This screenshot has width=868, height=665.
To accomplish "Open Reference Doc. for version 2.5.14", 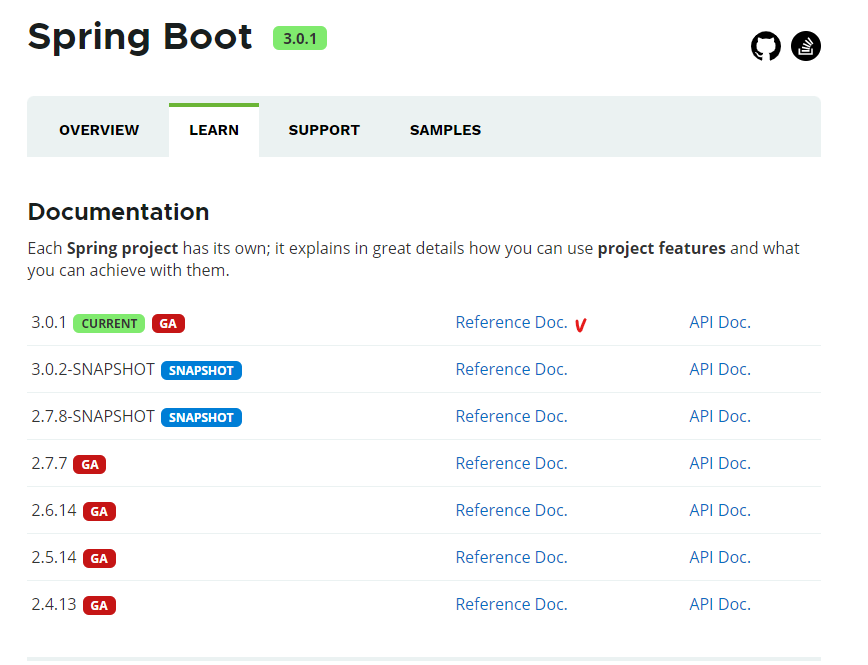I will pos(512,558).
